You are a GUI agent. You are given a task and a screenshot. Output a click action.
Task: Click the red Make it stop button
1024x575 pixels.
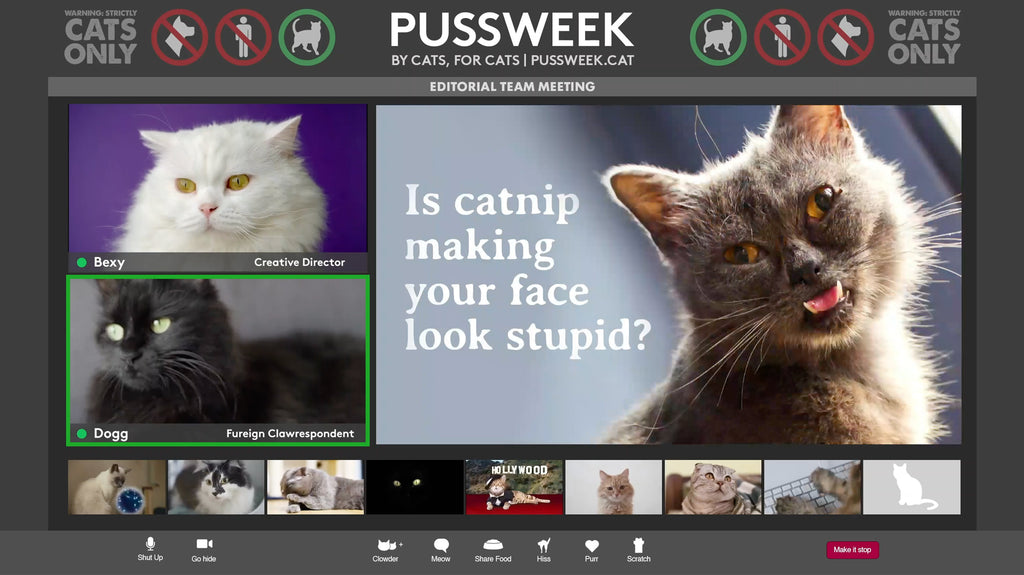(852, 550)
